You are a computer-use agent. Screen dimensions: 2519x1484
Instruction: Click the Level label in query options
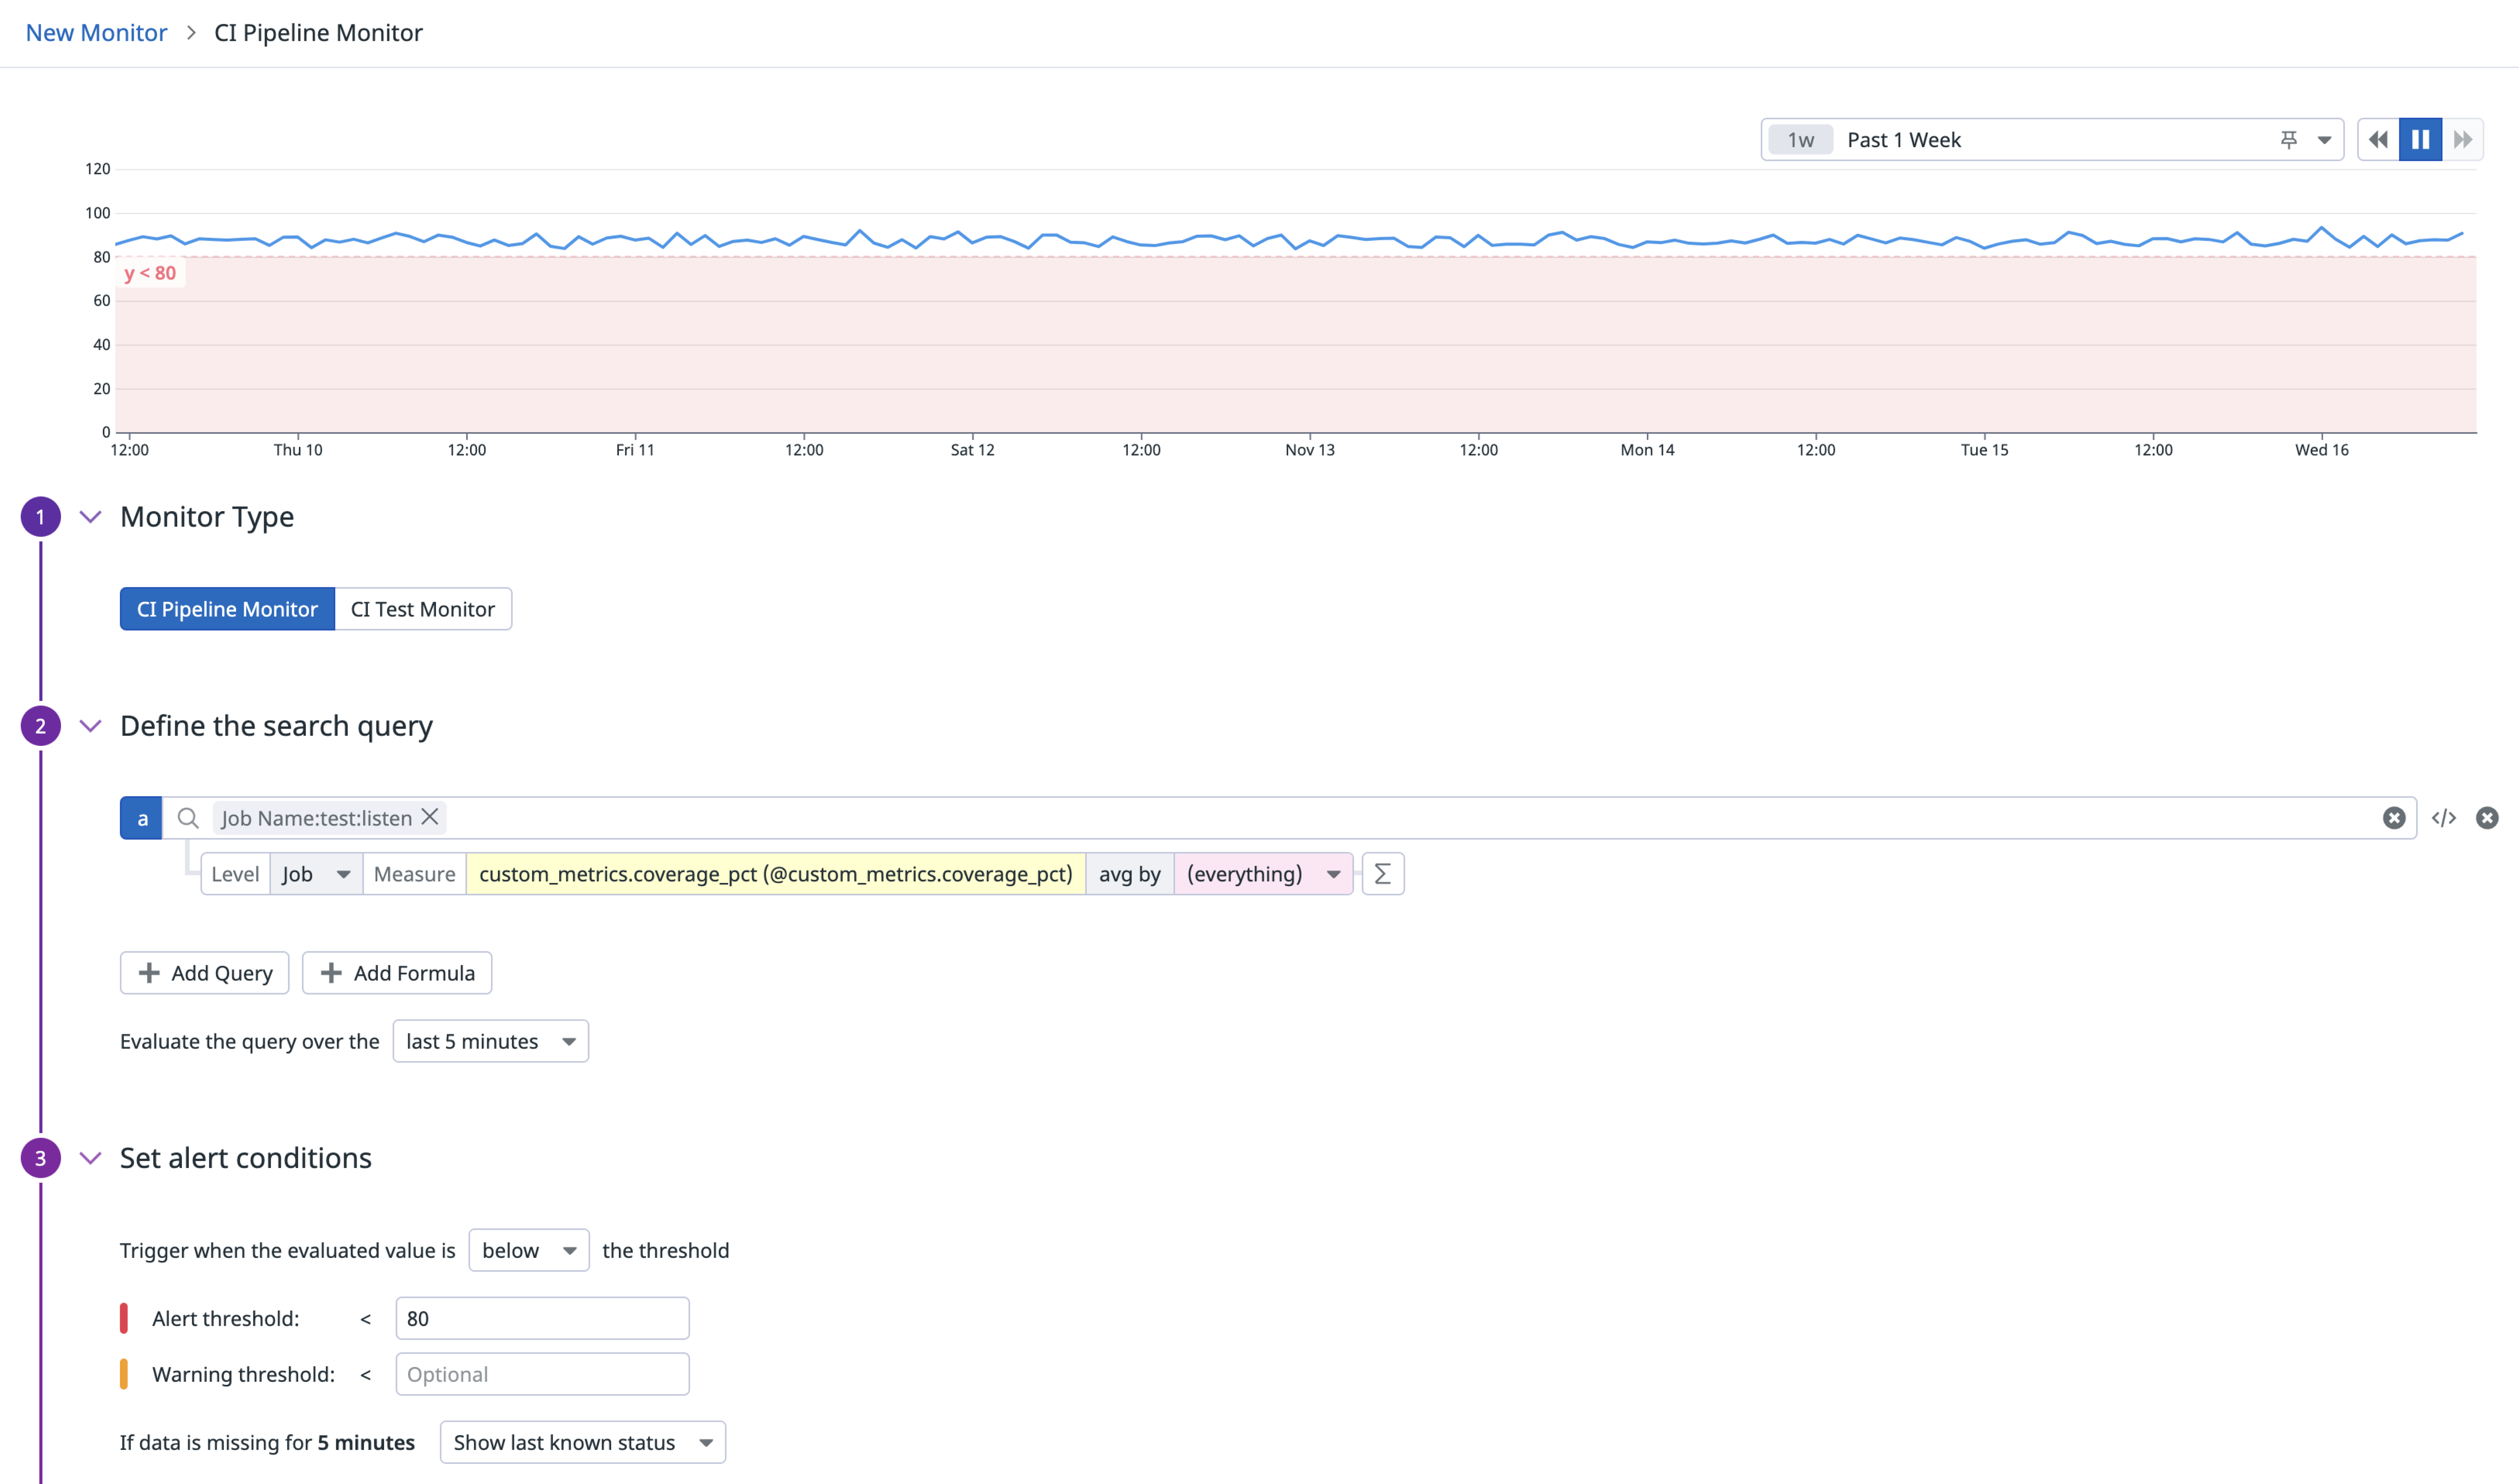(236, 874)
